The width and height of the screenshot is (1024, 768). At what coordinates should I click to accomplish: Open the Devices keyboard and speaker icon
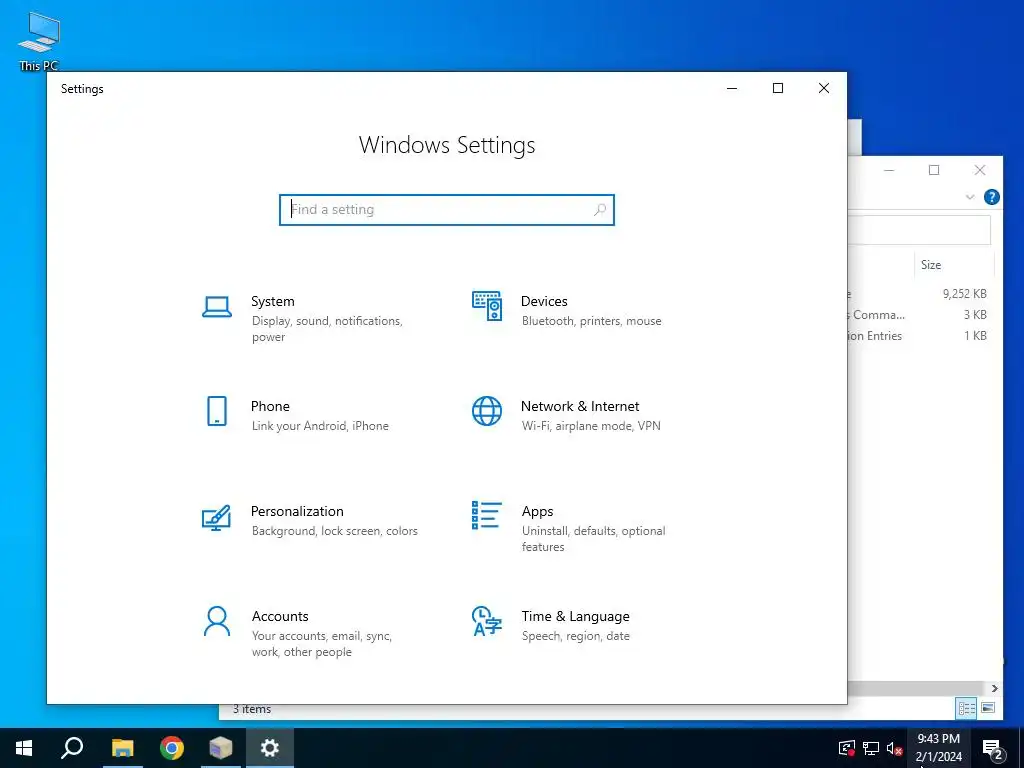click(x=487, y=306)
